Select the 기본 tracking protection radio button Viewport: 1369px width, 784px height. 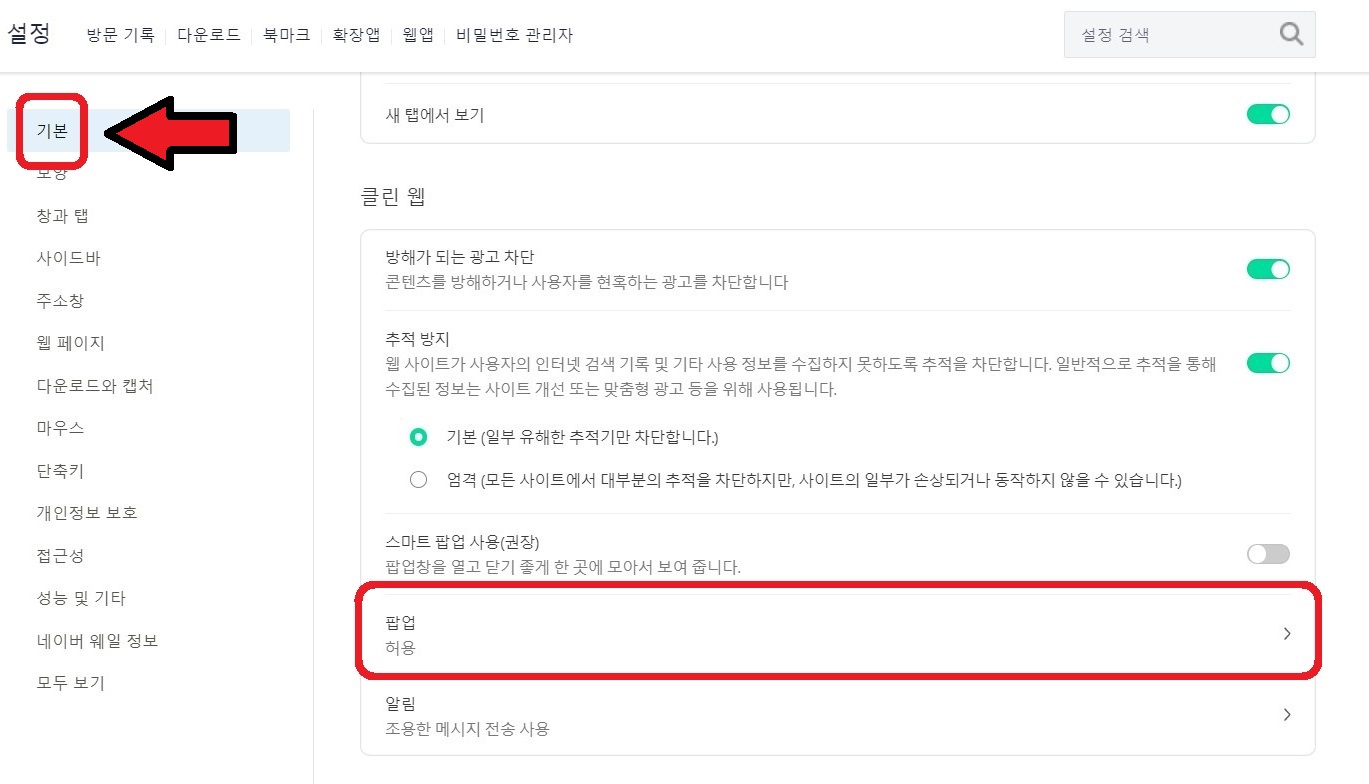point(418,438)
